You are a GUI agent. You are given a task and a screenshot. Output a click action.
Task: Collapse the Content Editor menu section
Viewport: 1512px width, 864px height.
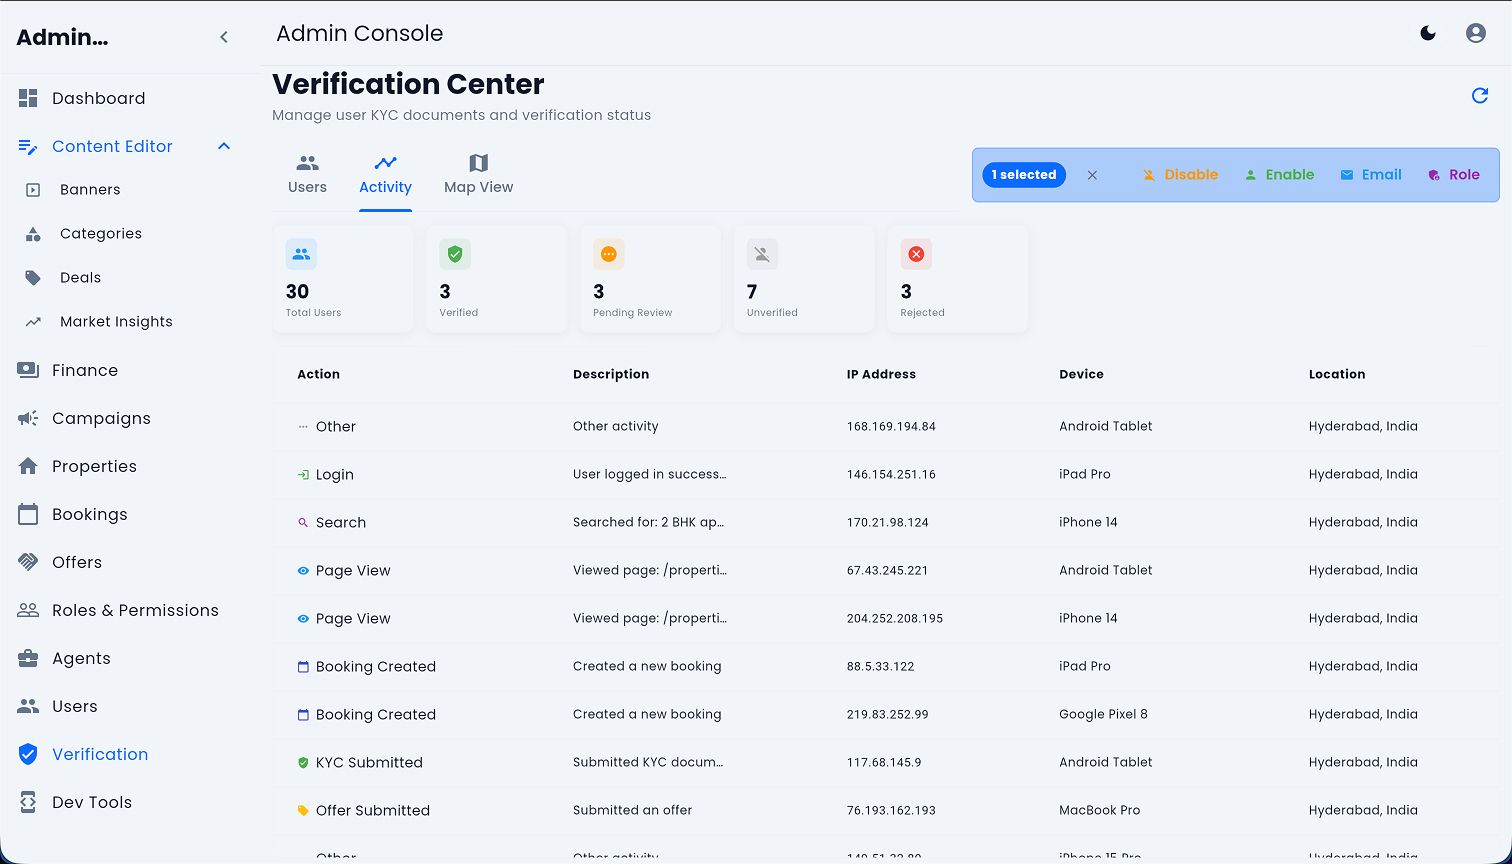224,146
